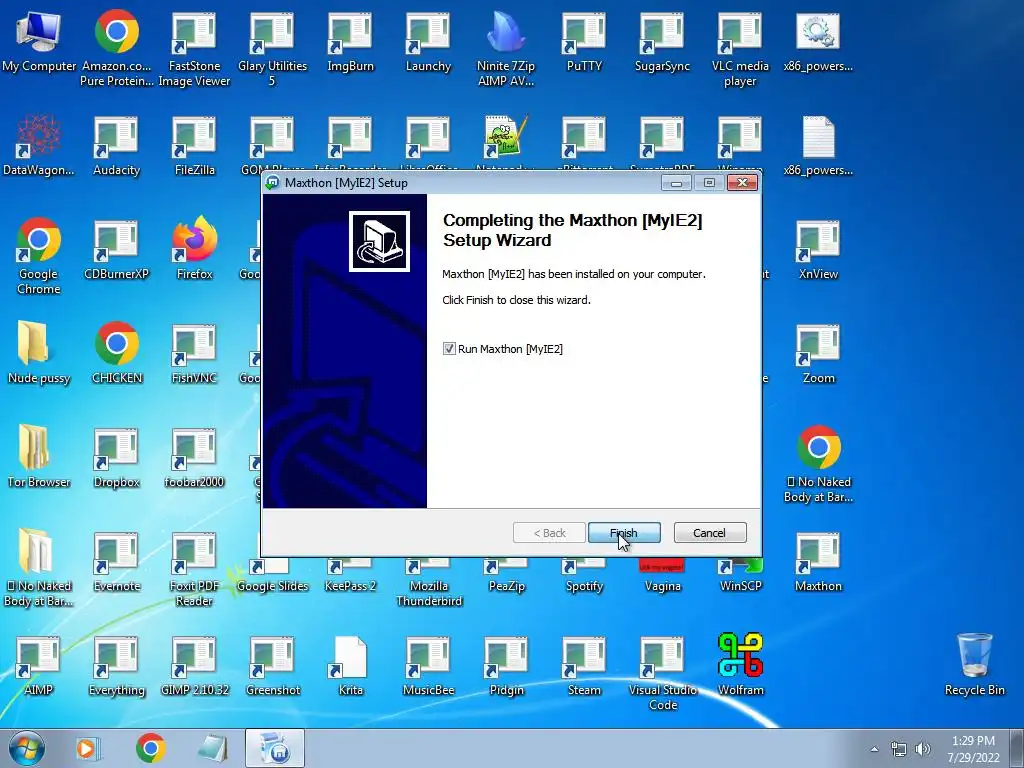
Task: Select Evernote desktop shortcut
Action: coord(116,562)
